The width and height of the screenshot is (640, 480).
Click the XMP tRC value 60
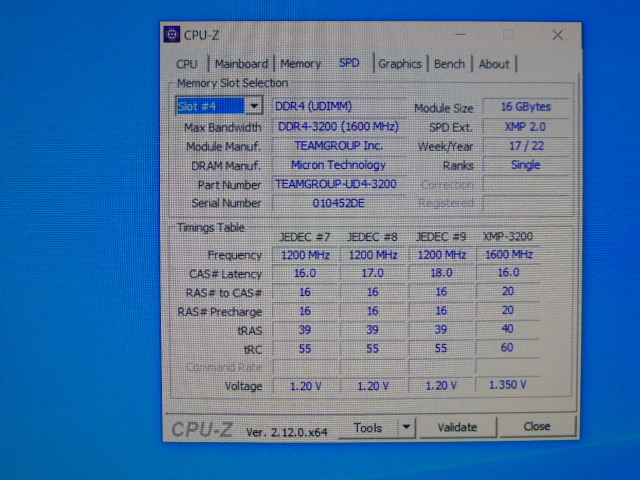508,348
